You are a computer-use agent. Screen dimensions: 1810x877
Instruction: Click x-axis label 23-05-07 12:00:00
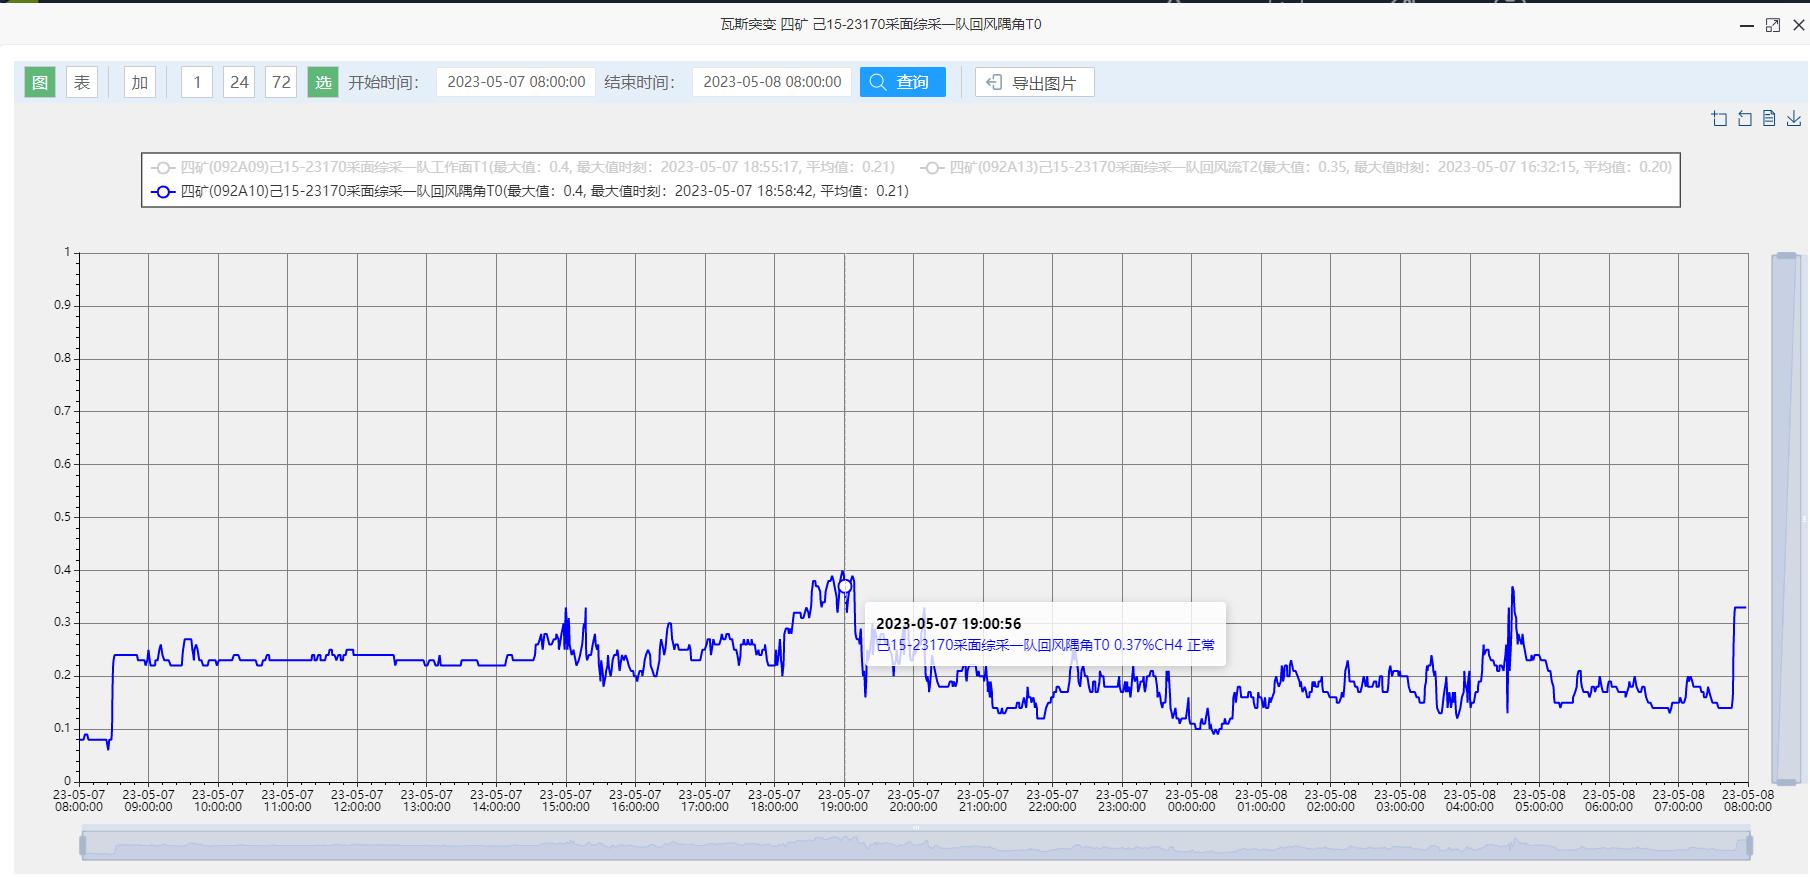tap(357, 800)
